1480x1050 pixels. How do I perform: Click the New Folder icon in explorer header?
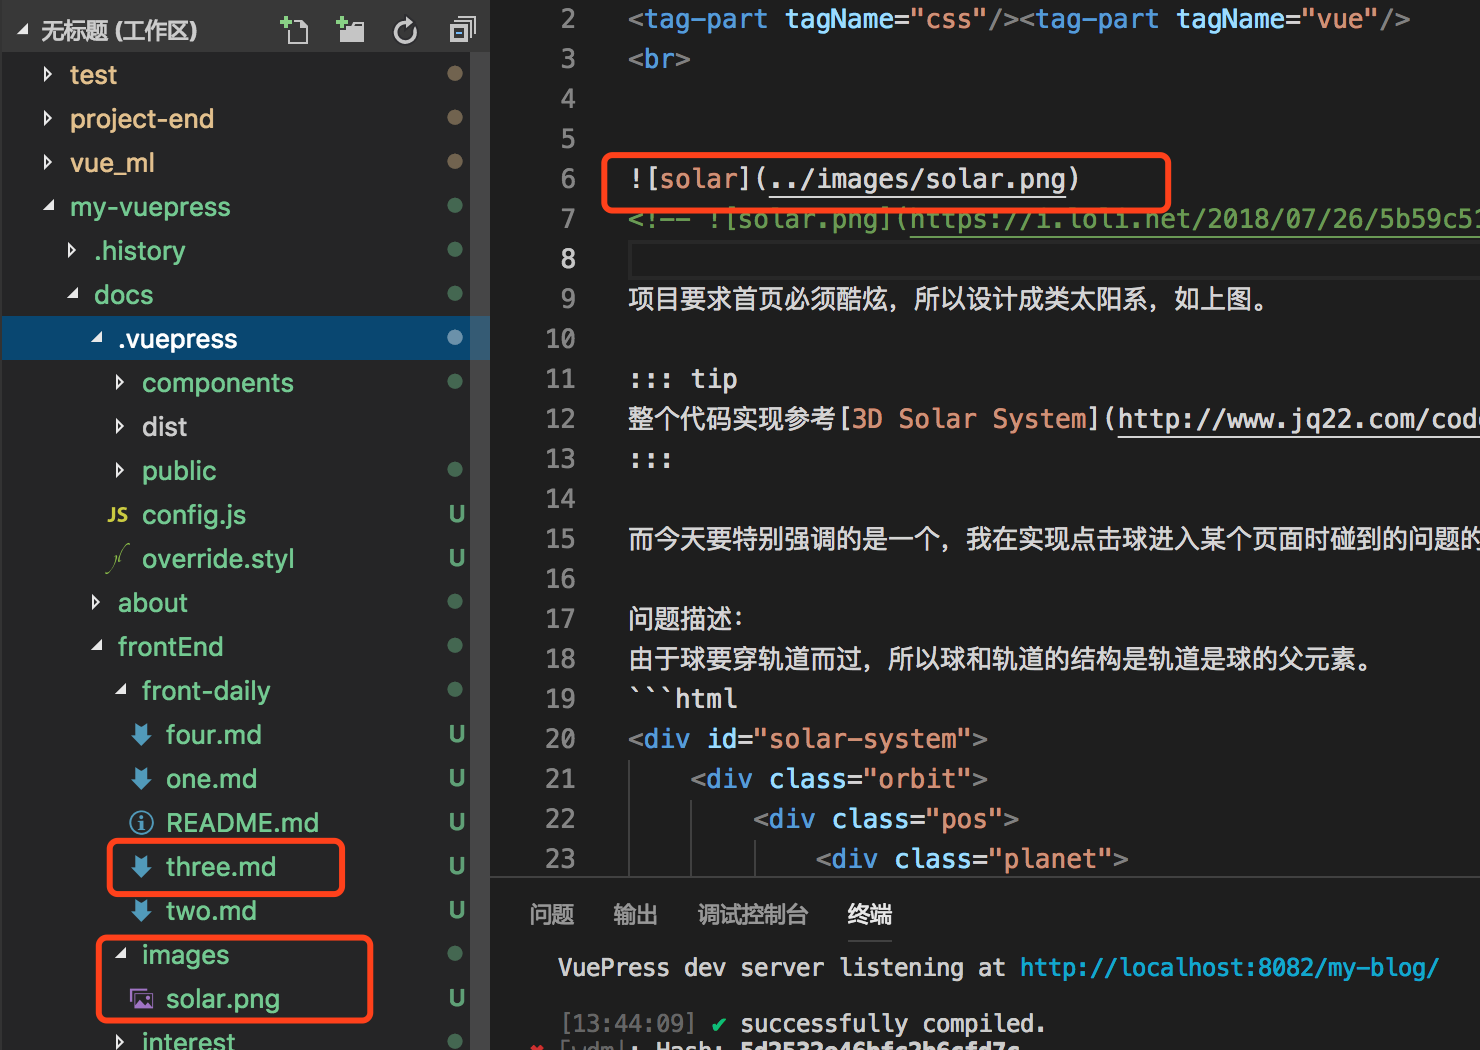point(350,30)
